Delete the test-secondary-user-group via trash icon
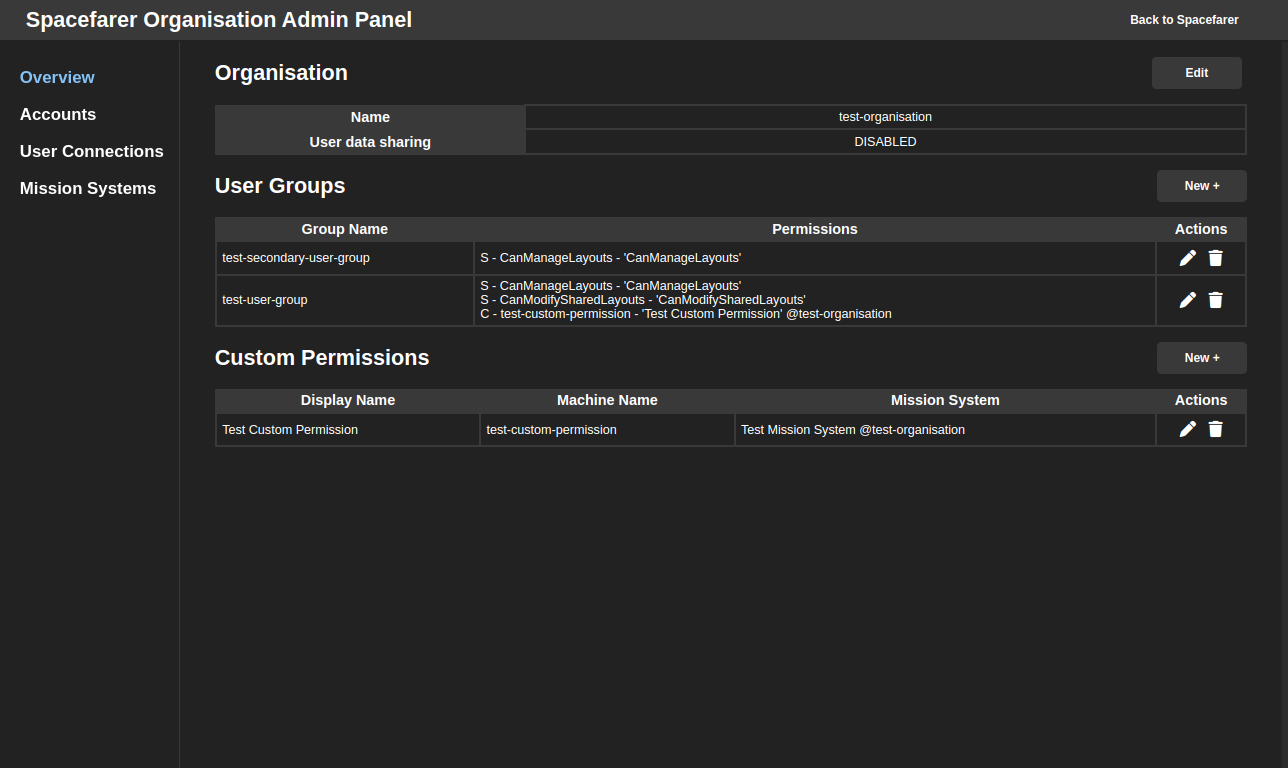 click(x=1215, y=258)
